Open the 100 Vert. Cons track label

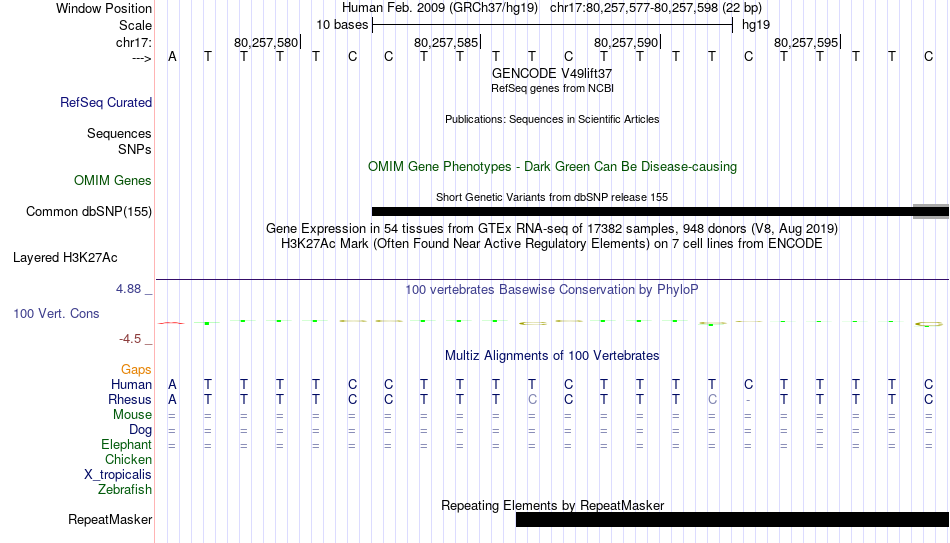[56, 313]
